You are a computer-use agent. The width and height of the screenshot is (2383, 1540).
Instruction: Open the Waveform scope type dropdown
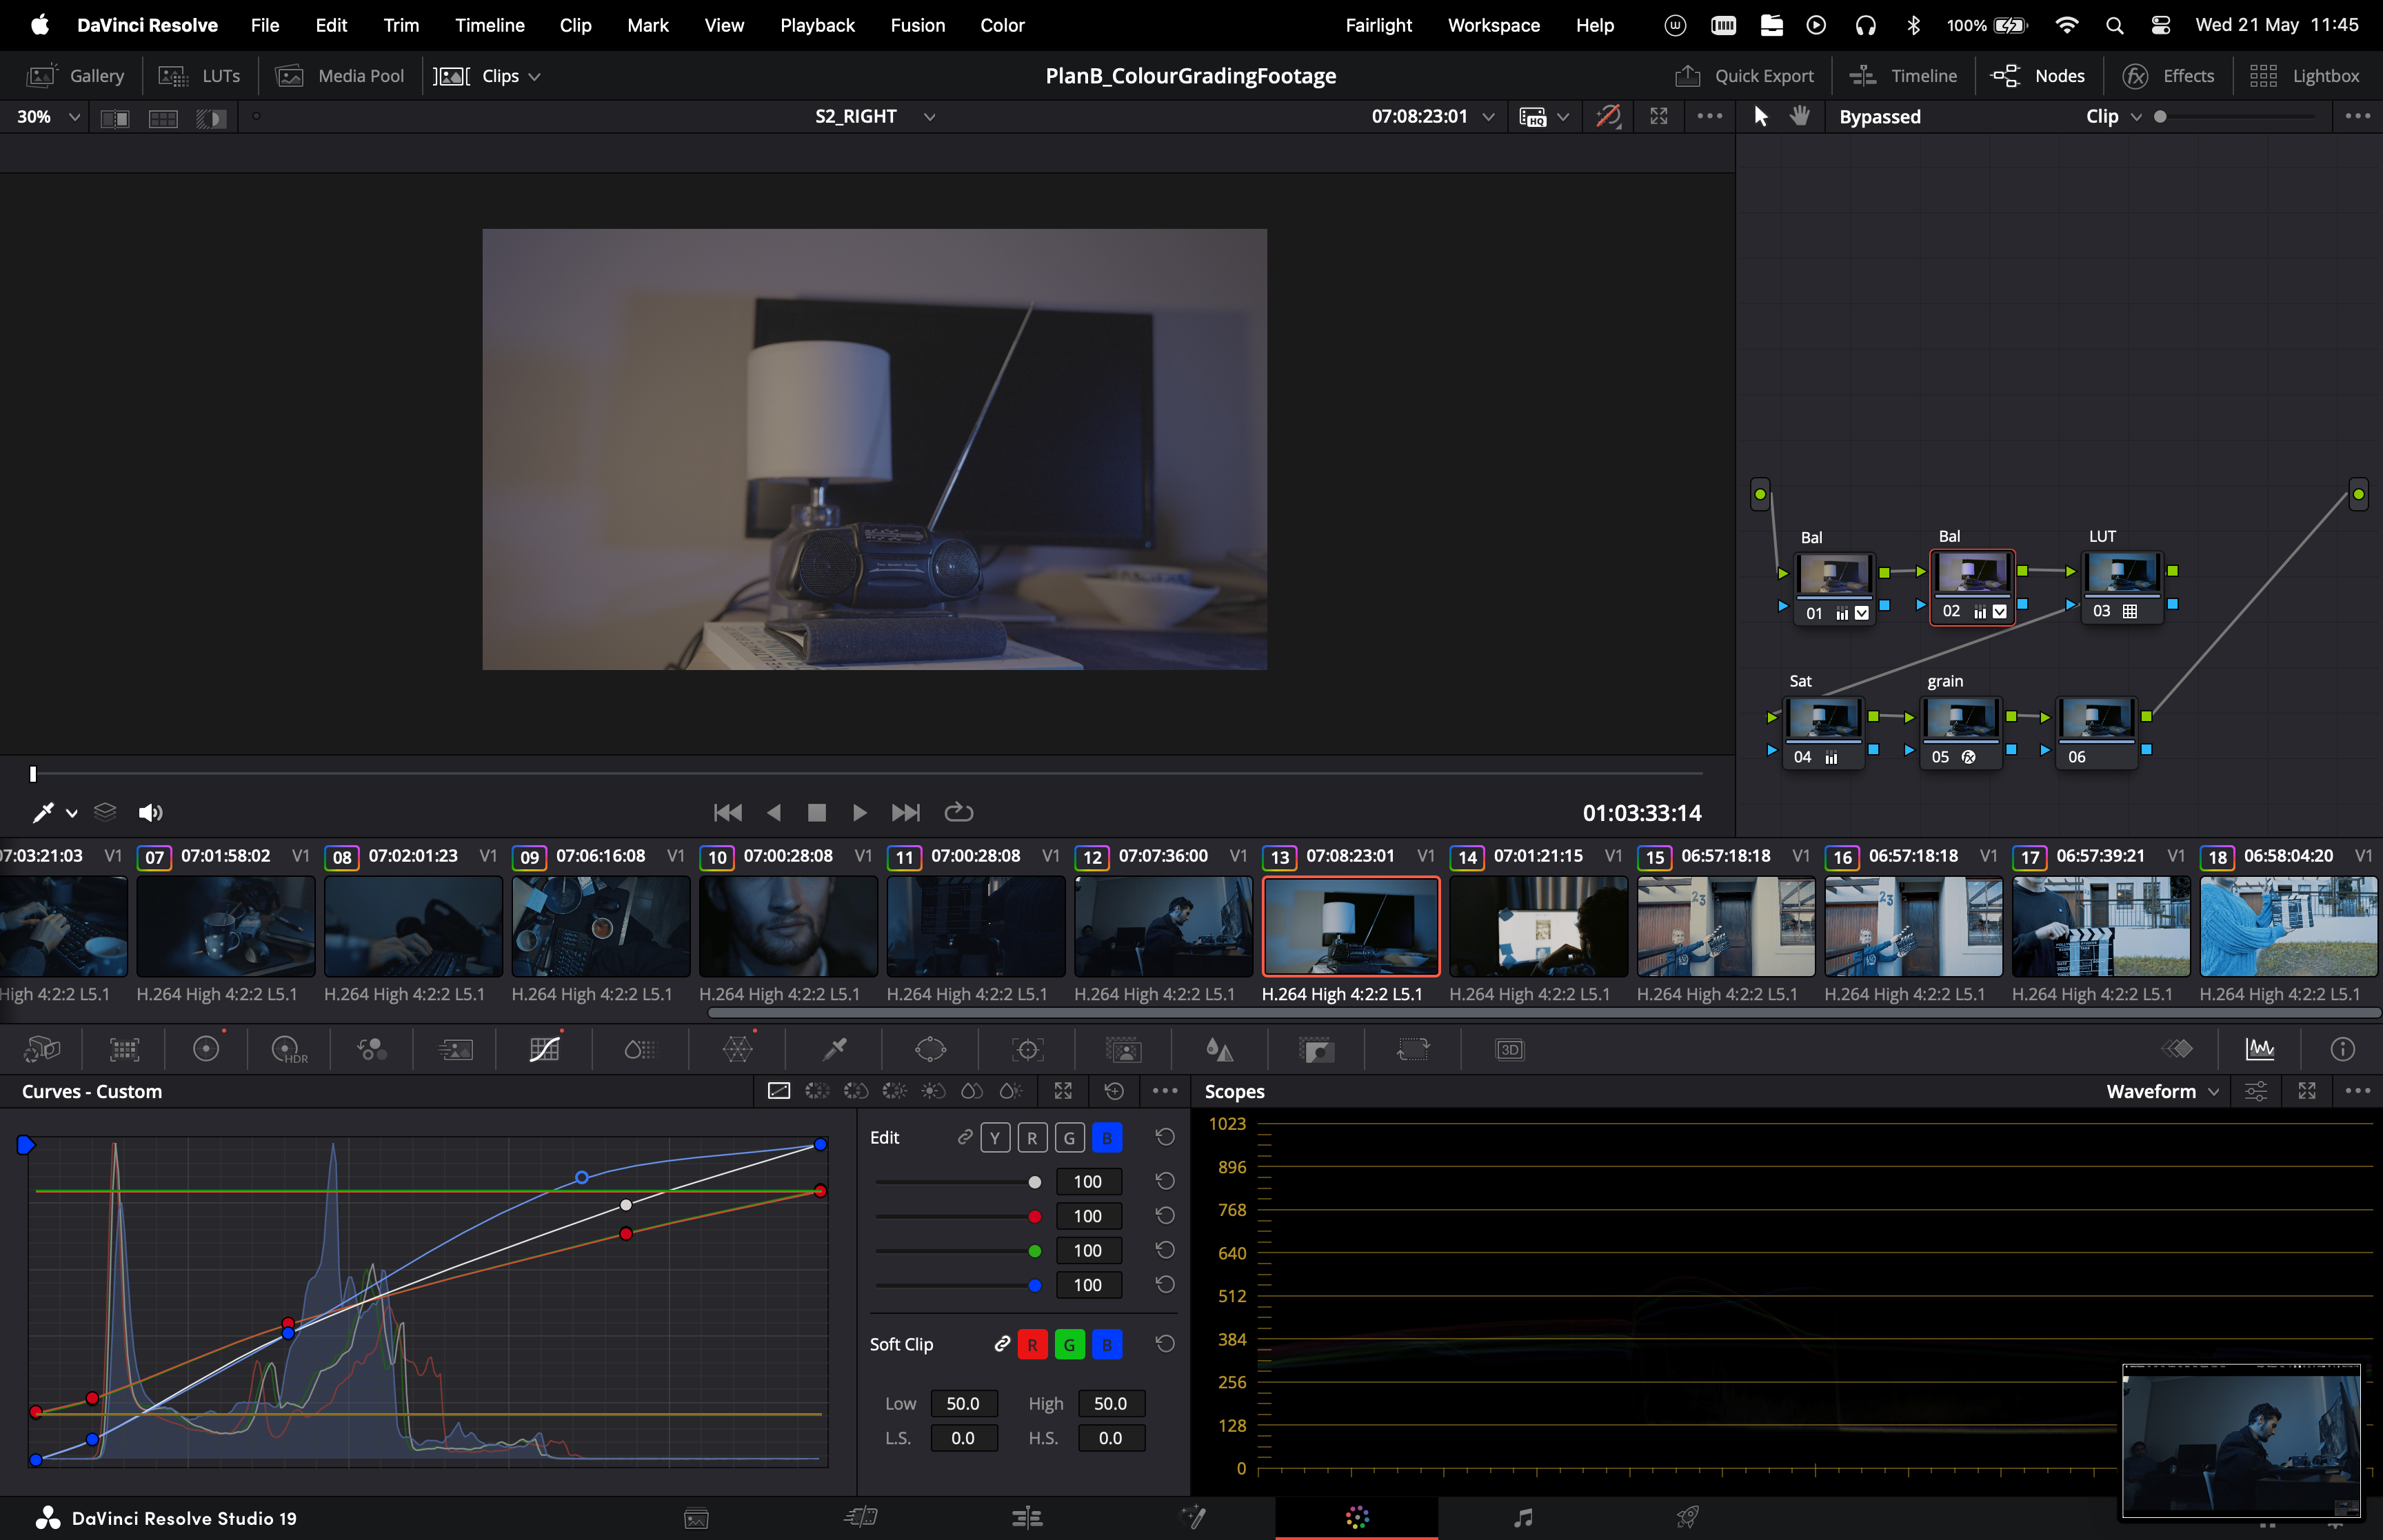click(2162, 1092)
